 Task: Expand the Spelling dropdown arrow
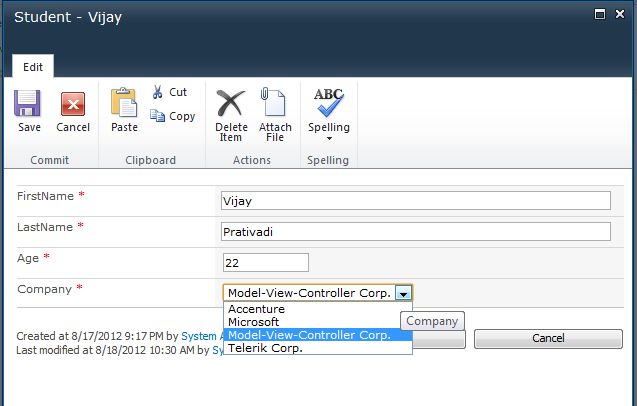pos(329,139)
